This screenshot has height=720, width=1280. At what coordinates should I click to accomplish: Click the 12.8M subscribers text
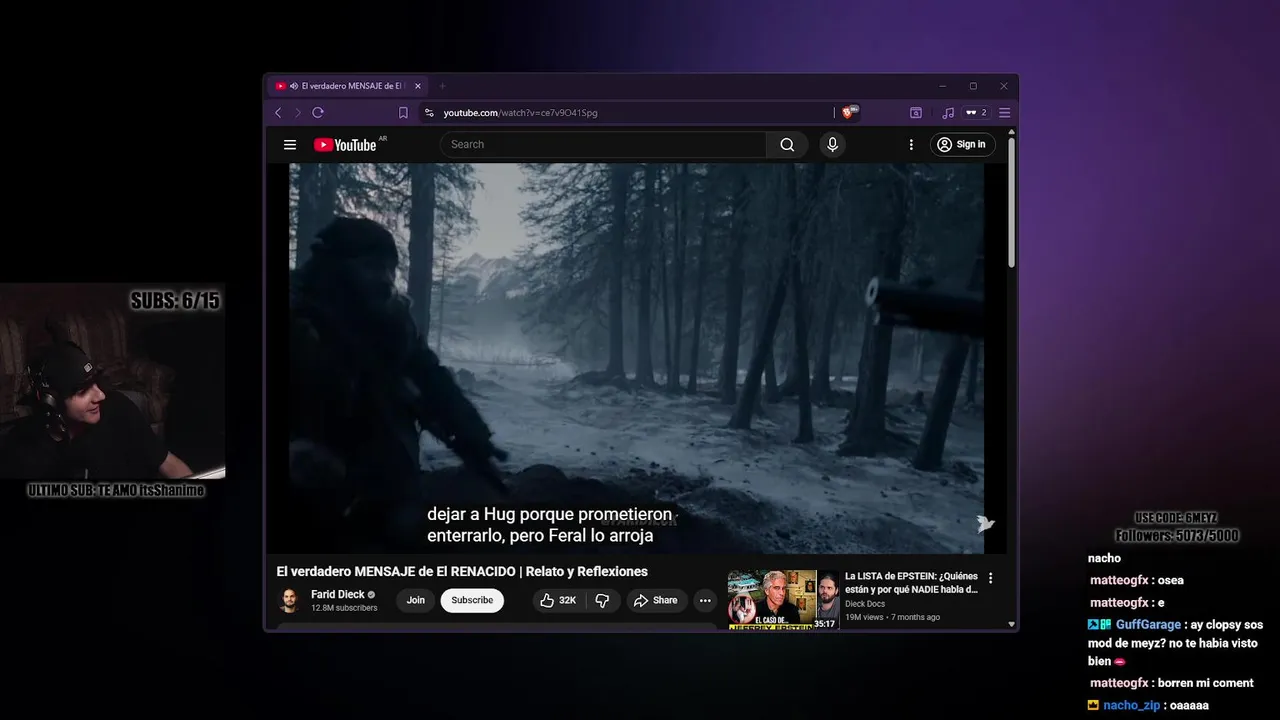click(344, 608)
